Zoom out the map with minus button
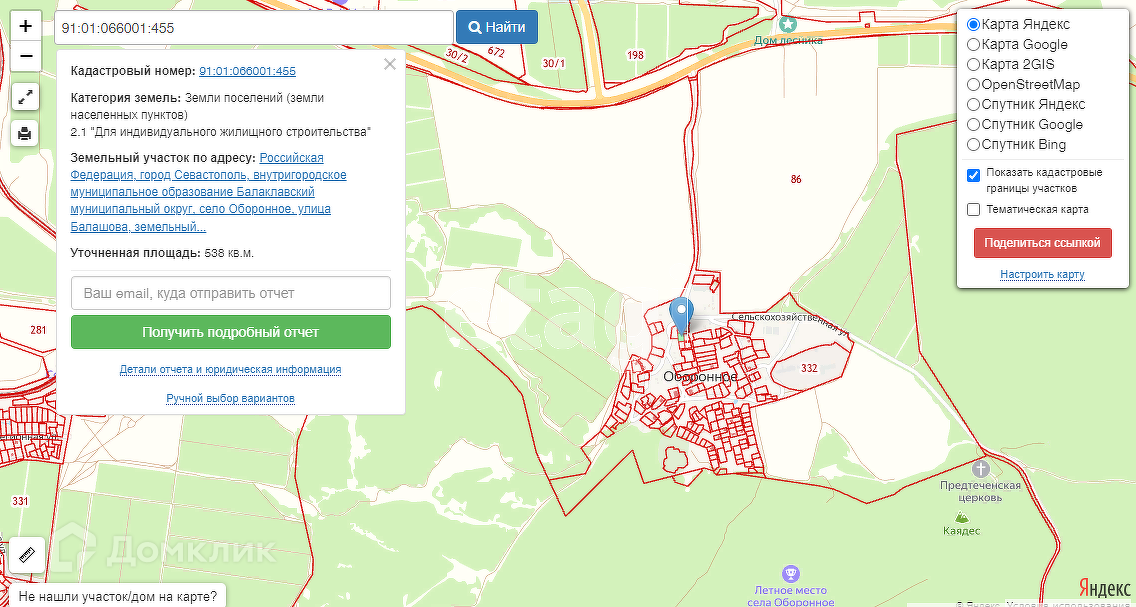Viewport: 1136px width, 607px height. tap(25, 56)
